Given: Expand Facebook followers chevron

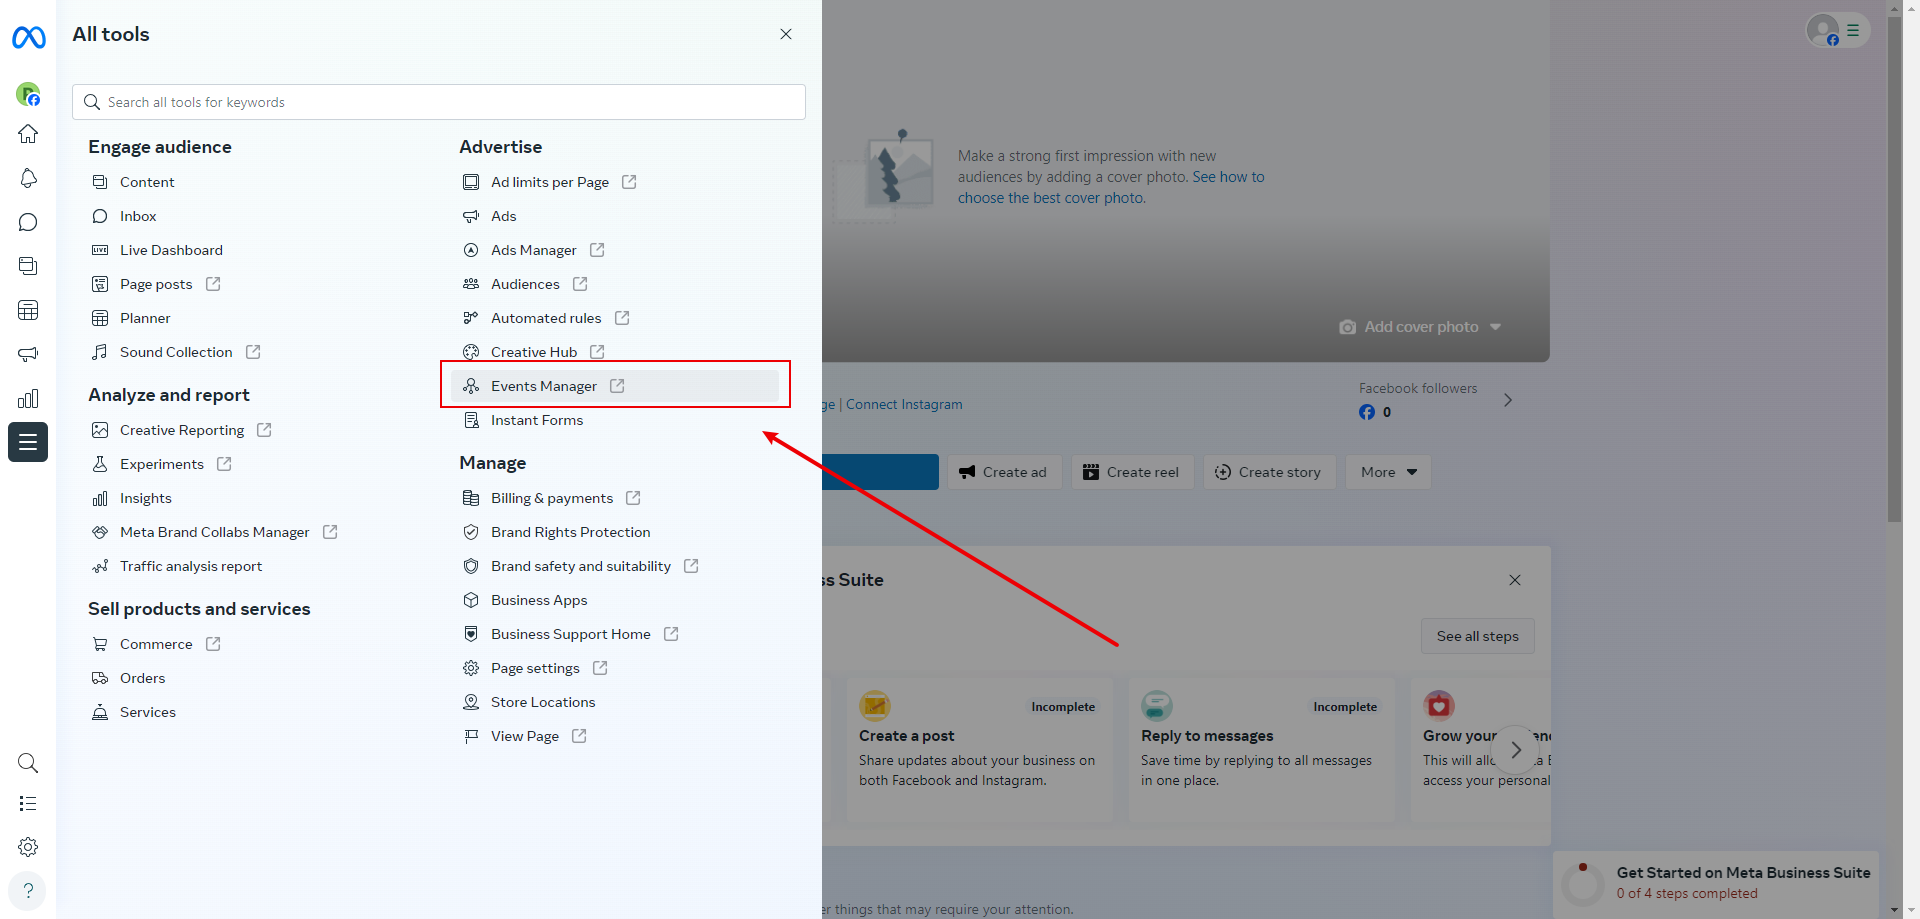Looking at the screenshot, I should [x=1508, y=400].
